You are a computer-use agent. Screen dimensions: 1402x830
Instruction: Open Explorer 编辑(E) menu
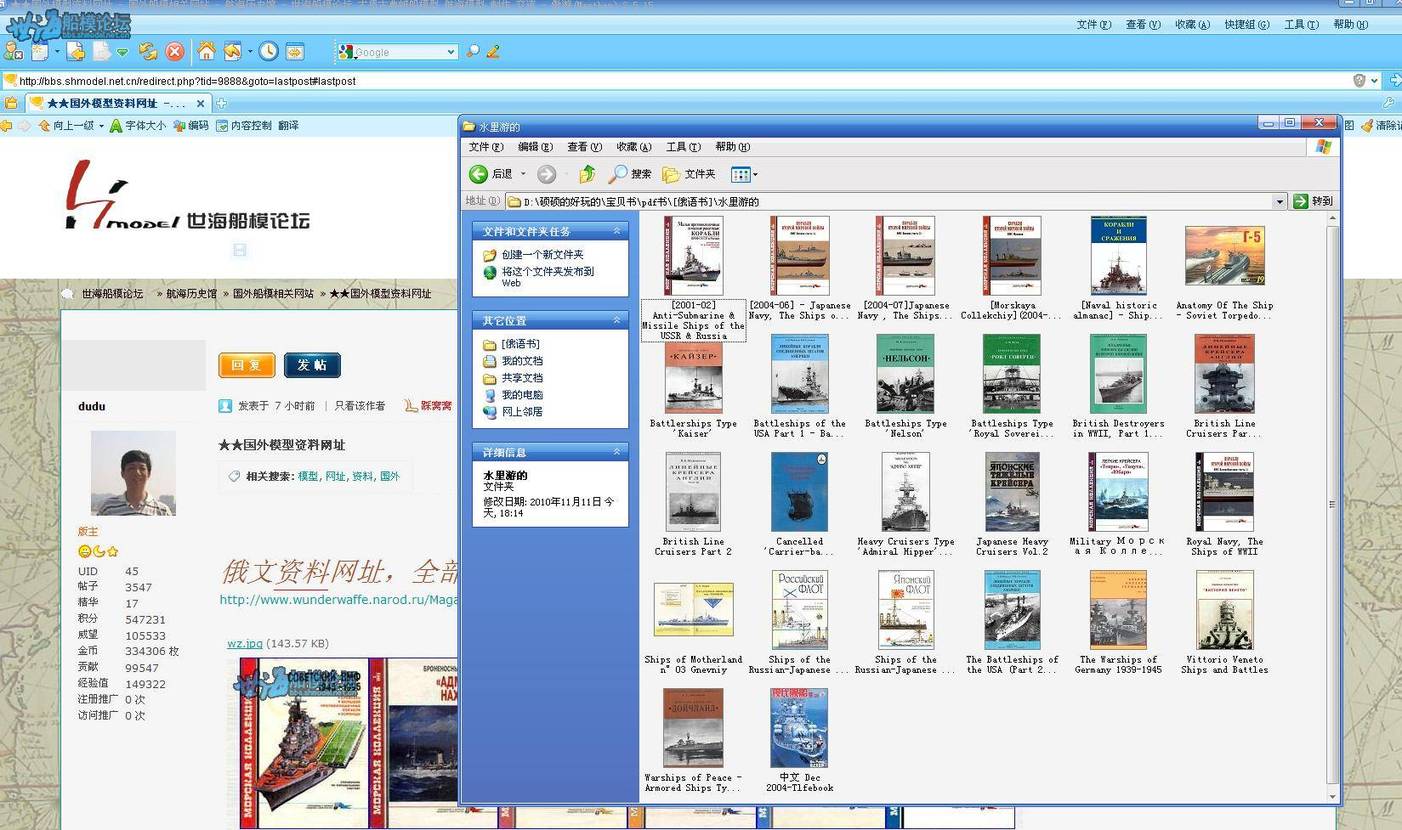pyautogui.click(x=535, y=147)
